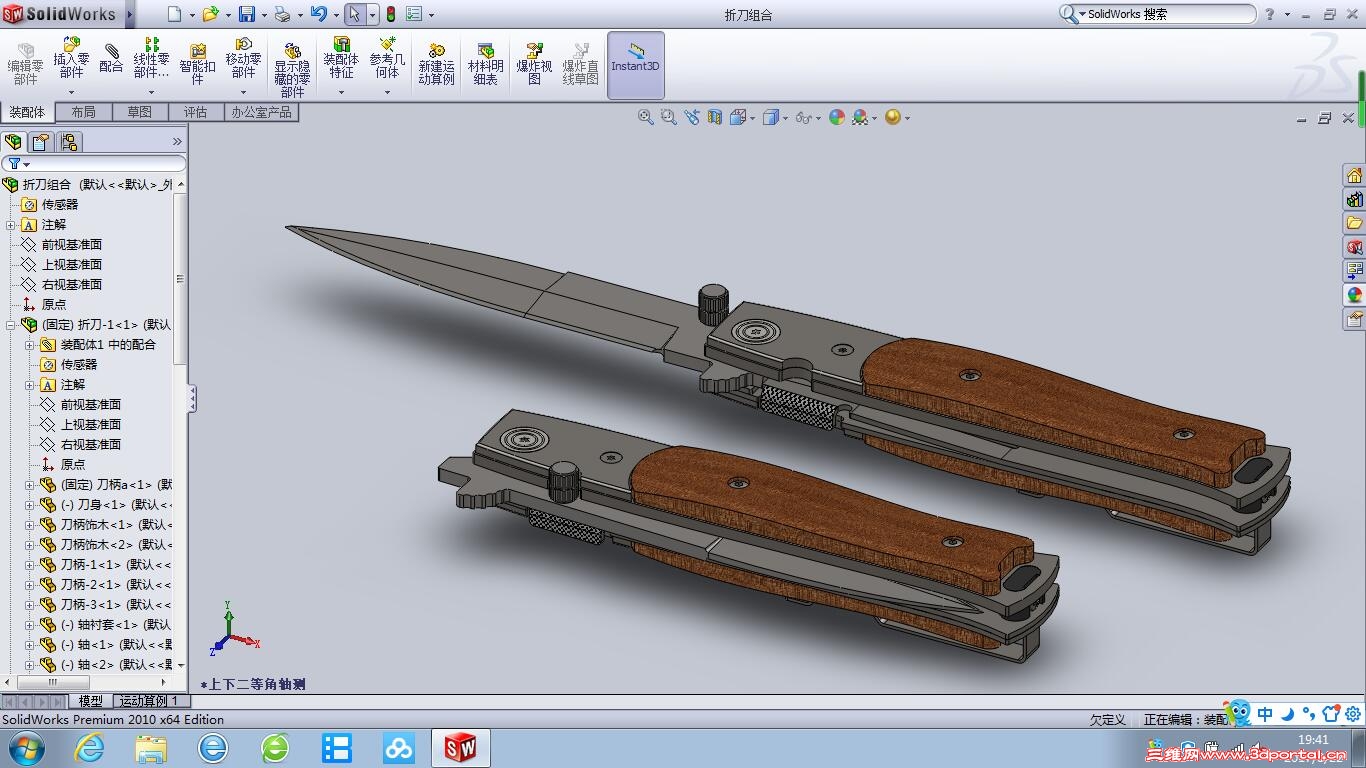Switch to the 运动算例 1 bottom tab
This screenshot has height=768, width=1366.
pyautogui.click(x=149, y=701)
